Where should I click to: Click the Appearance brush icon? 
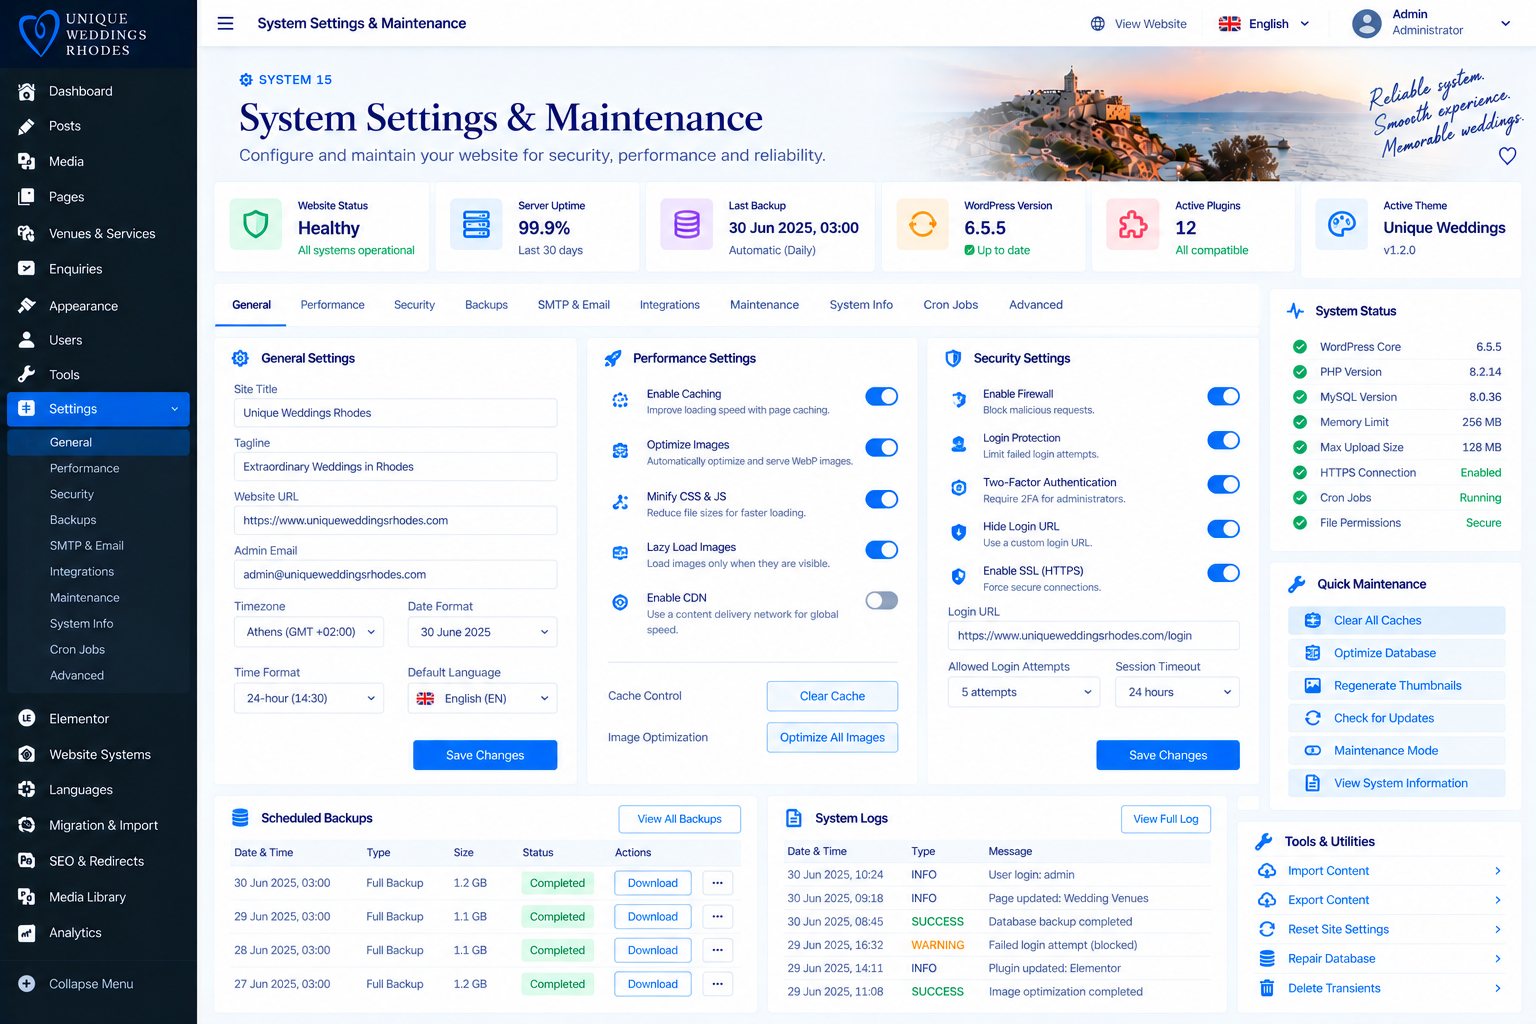(x=27, y=306)
